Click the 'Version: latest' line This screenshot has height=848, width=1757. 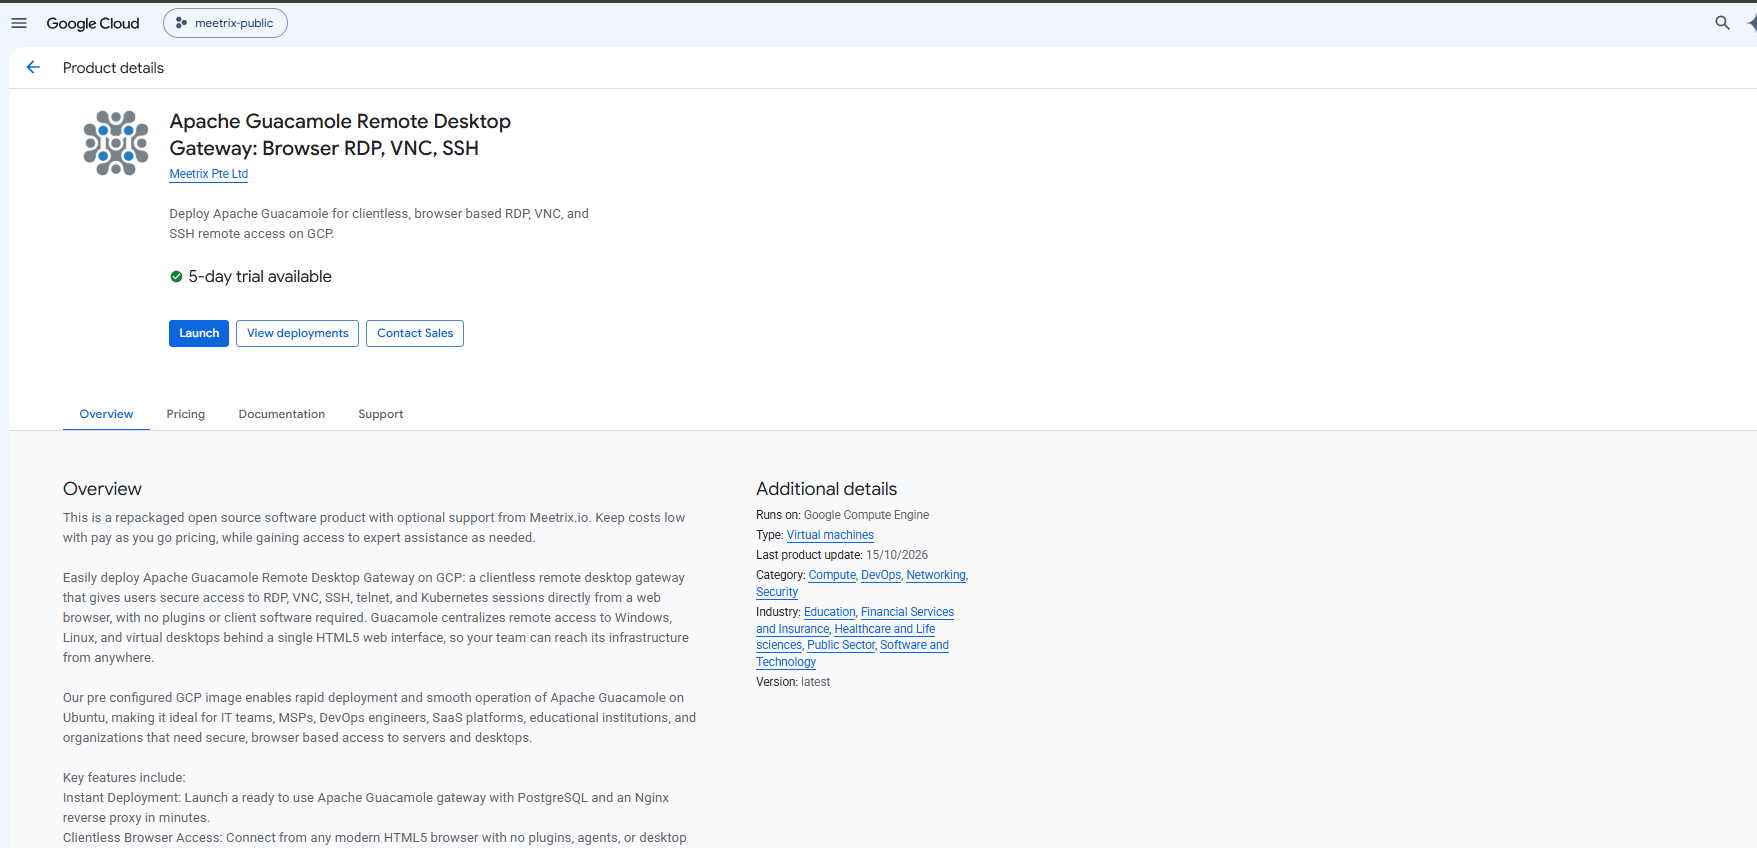(x=793, y=682)
